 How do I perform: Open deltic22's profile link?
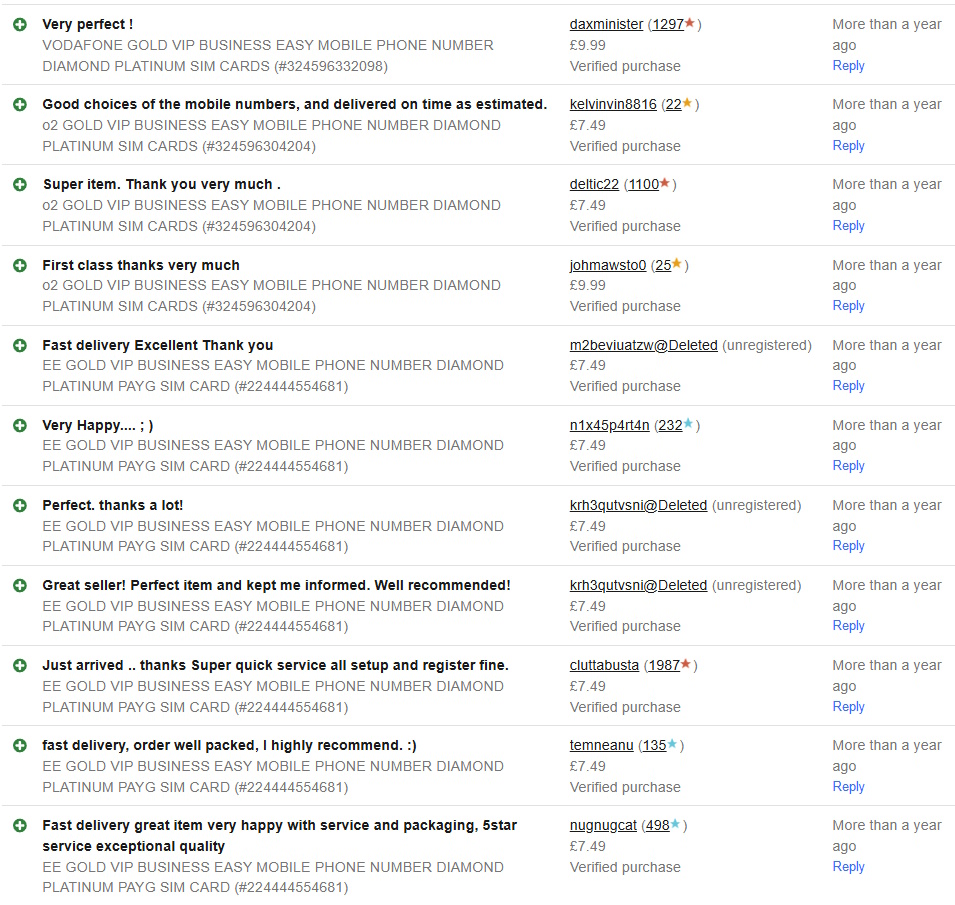pyautogui.click(x=594, y=184)
